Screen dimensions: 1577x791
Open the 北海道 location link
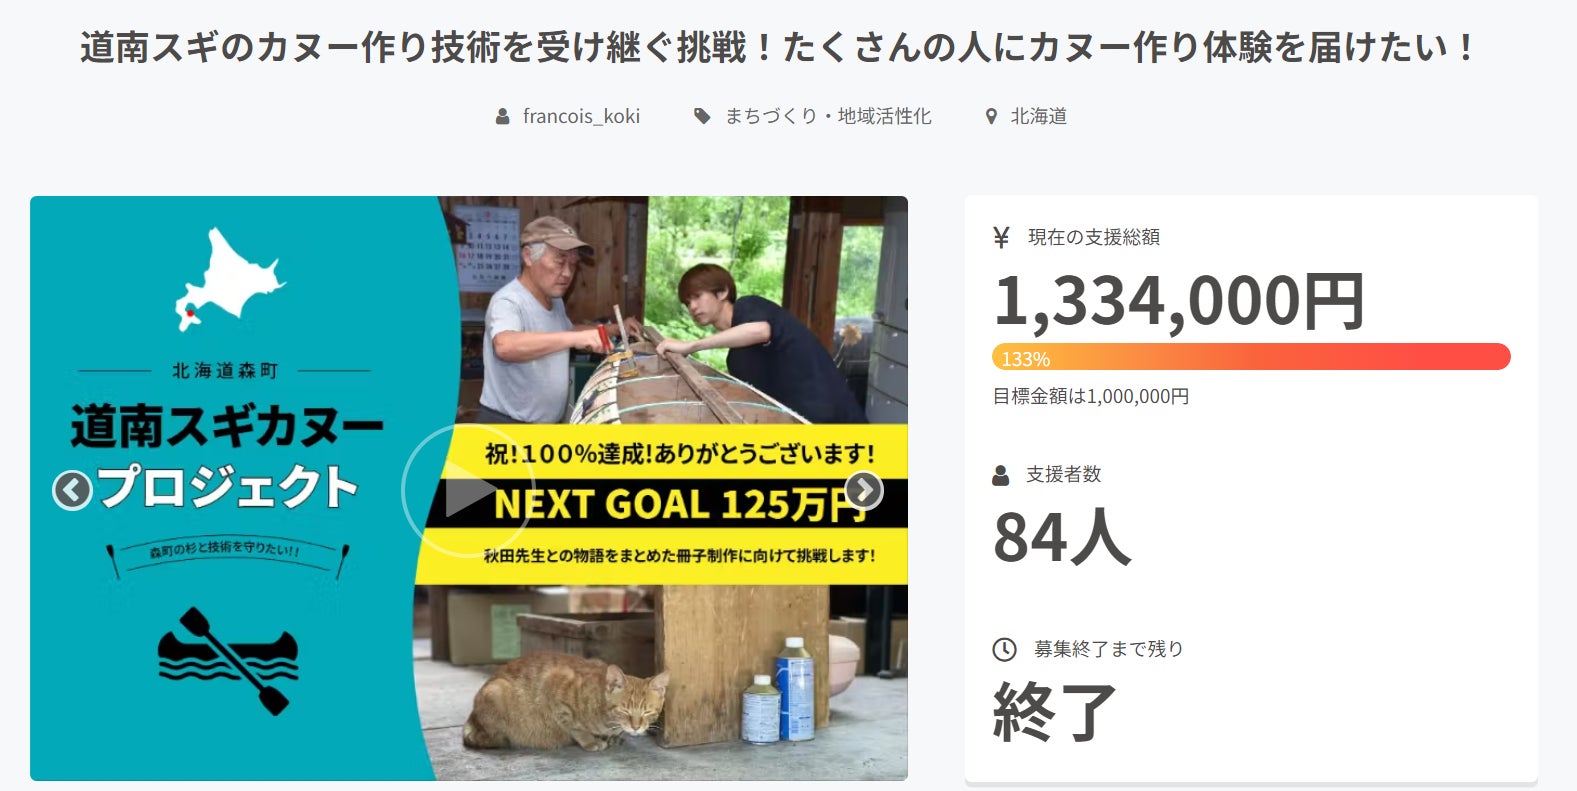point(1038,116)
